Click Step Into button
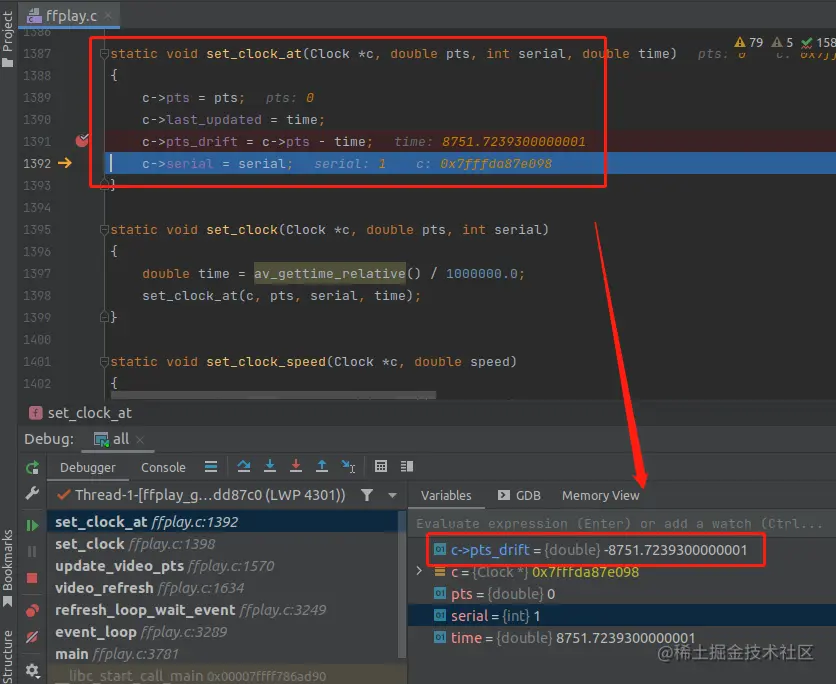Viewport: 836px width, 684px height. (x=270, y=466)
